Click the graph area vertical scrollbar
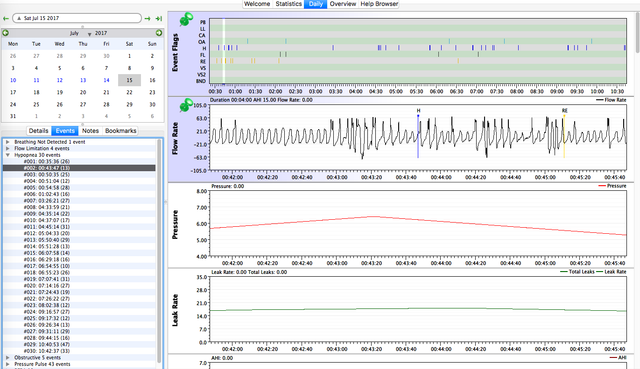This screenshot has width=640, height=369. tap(637, 33)
